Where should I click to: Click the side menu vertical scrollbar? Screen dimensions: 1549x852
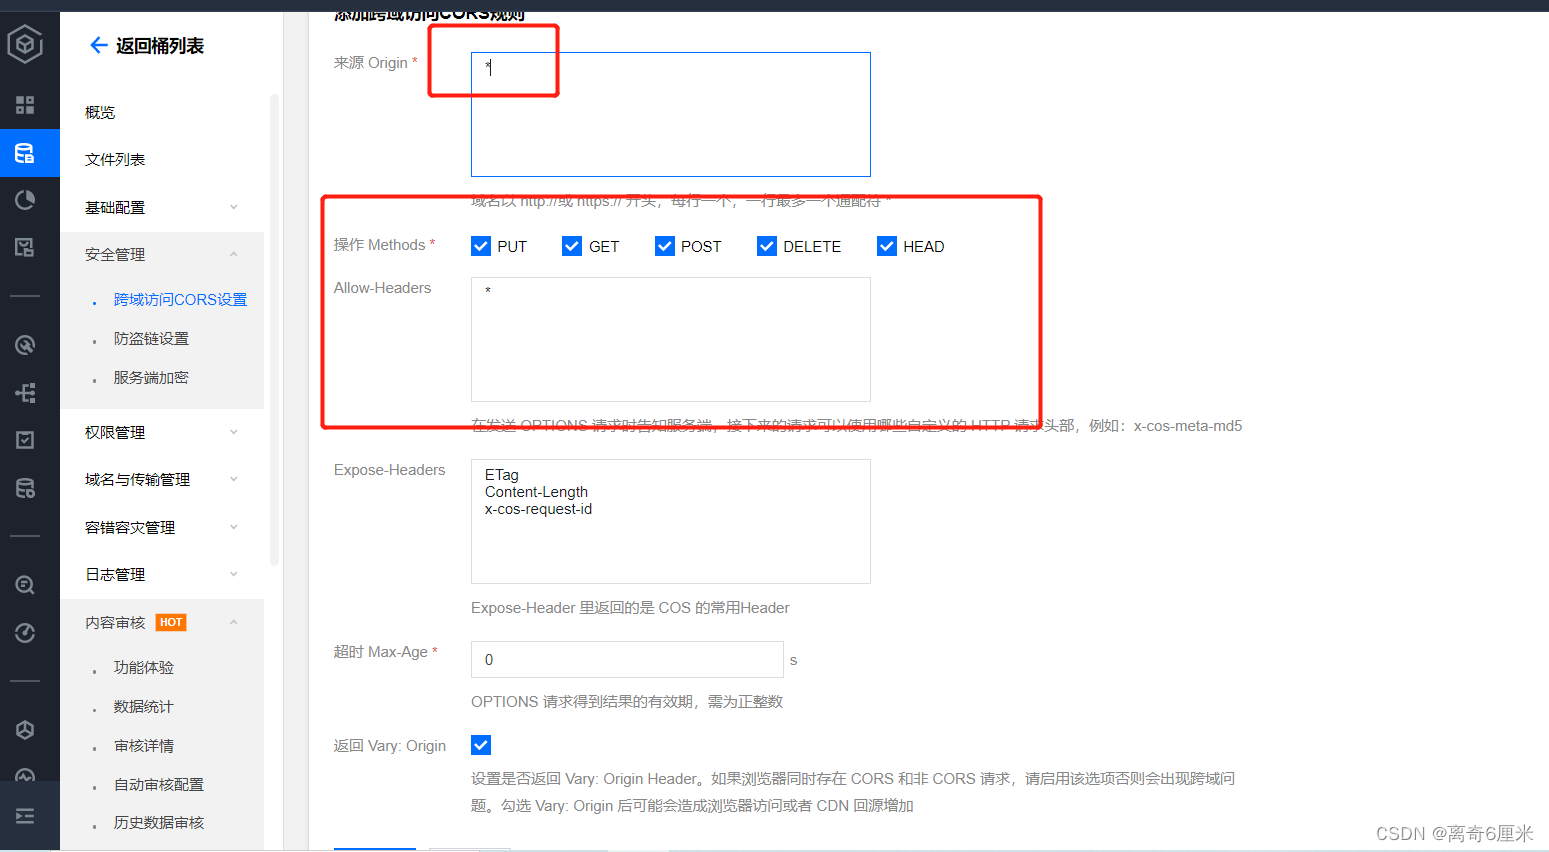pyautogui.click(x=274, y=330)
